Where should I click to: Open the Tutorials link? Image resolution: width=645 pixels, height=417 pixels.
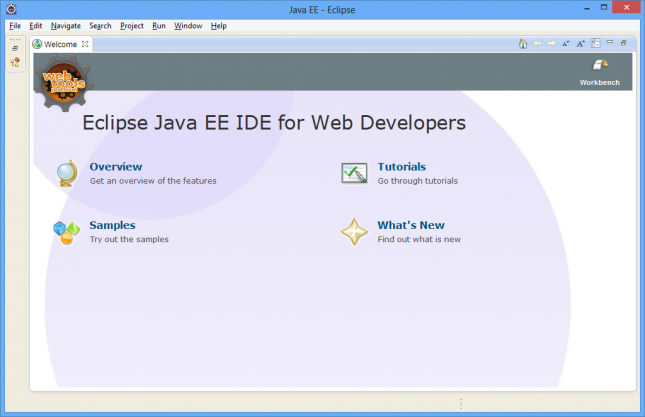tap(401, 167)
